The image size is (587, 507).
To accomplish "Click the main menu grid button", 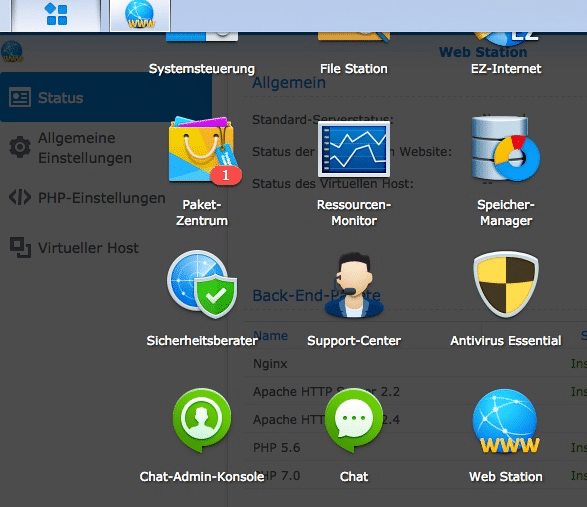I will click(x=56, y=15).
